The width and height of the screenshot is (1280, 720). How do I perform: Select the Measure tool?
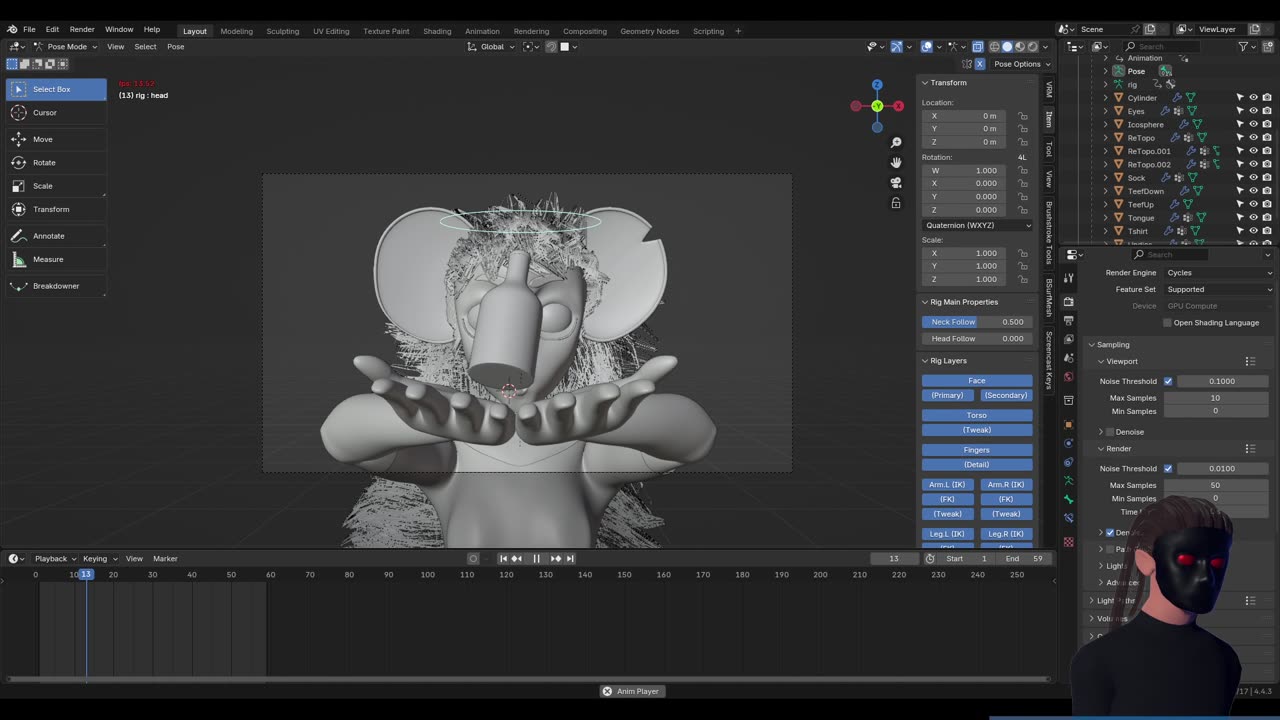pyautogui.click(x=56, y=259)
